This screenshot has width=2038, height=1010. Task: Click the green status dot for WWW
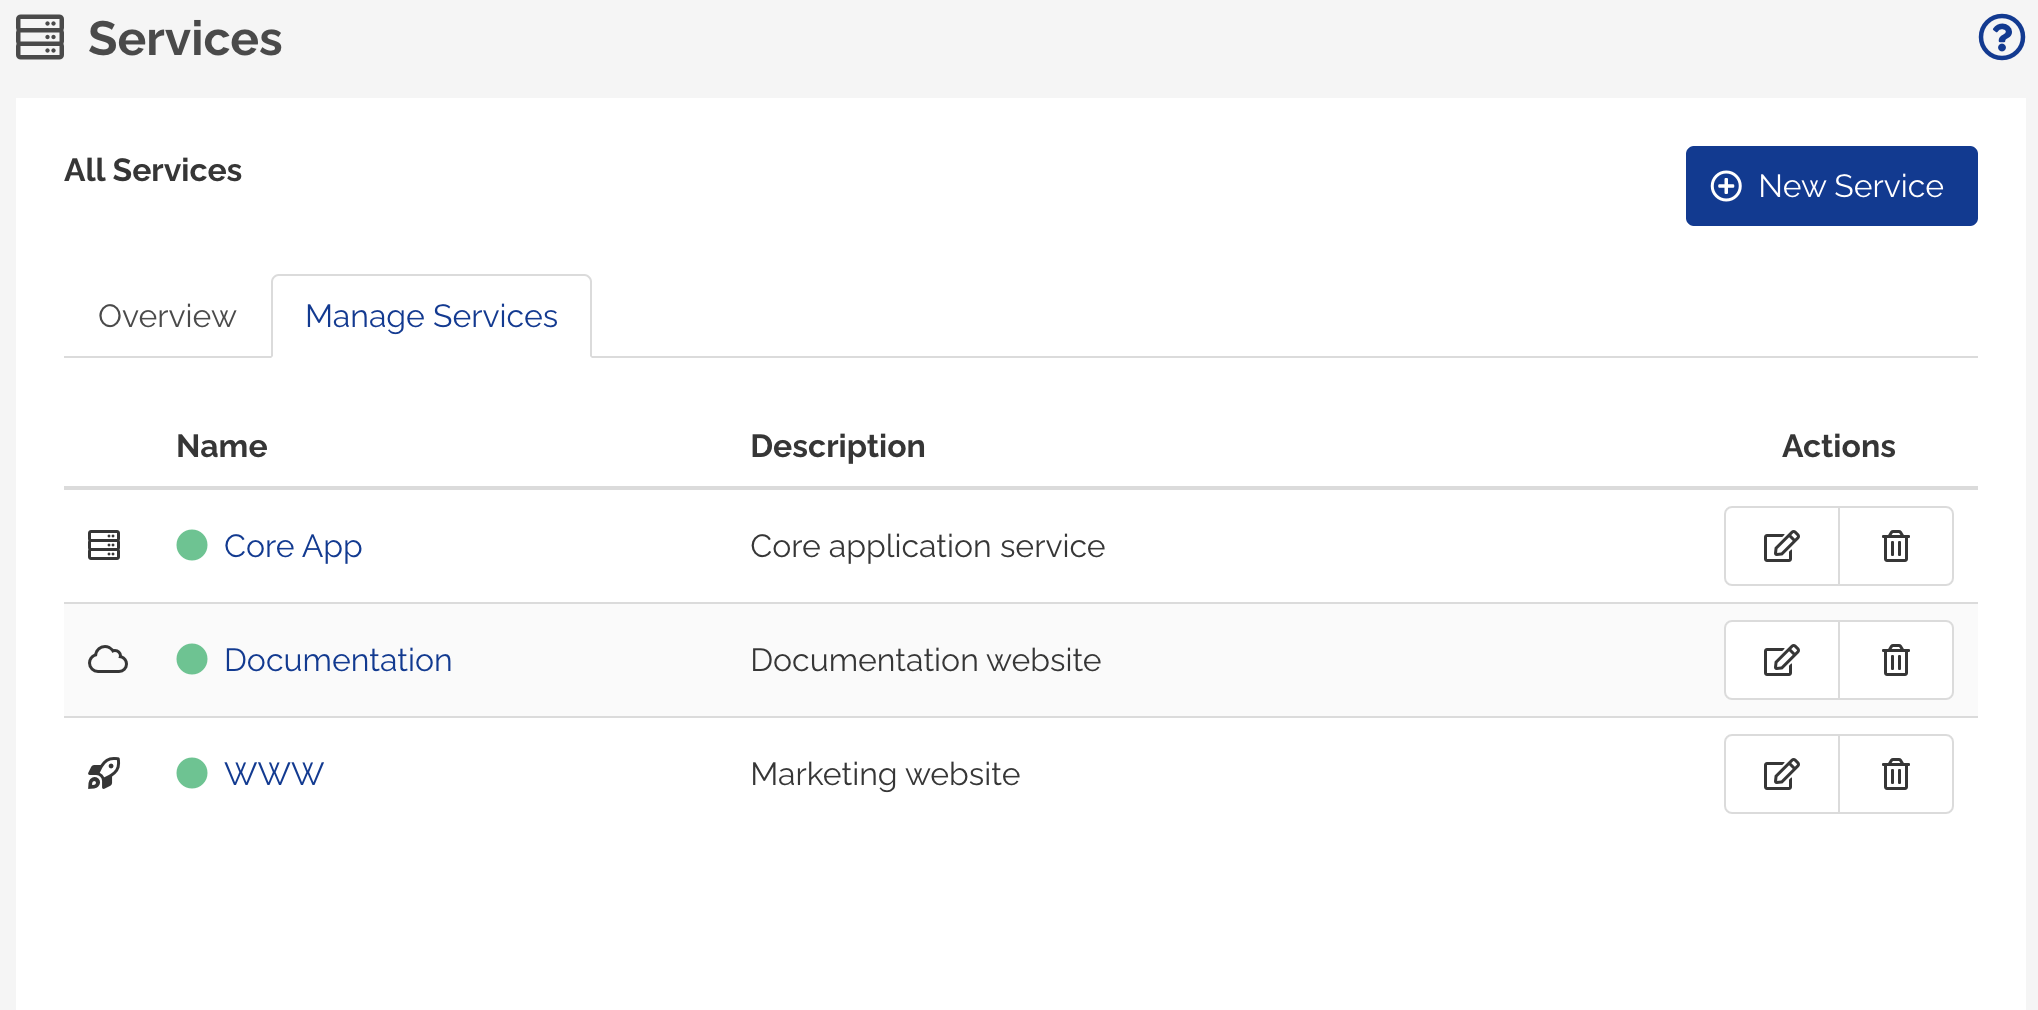191,772
